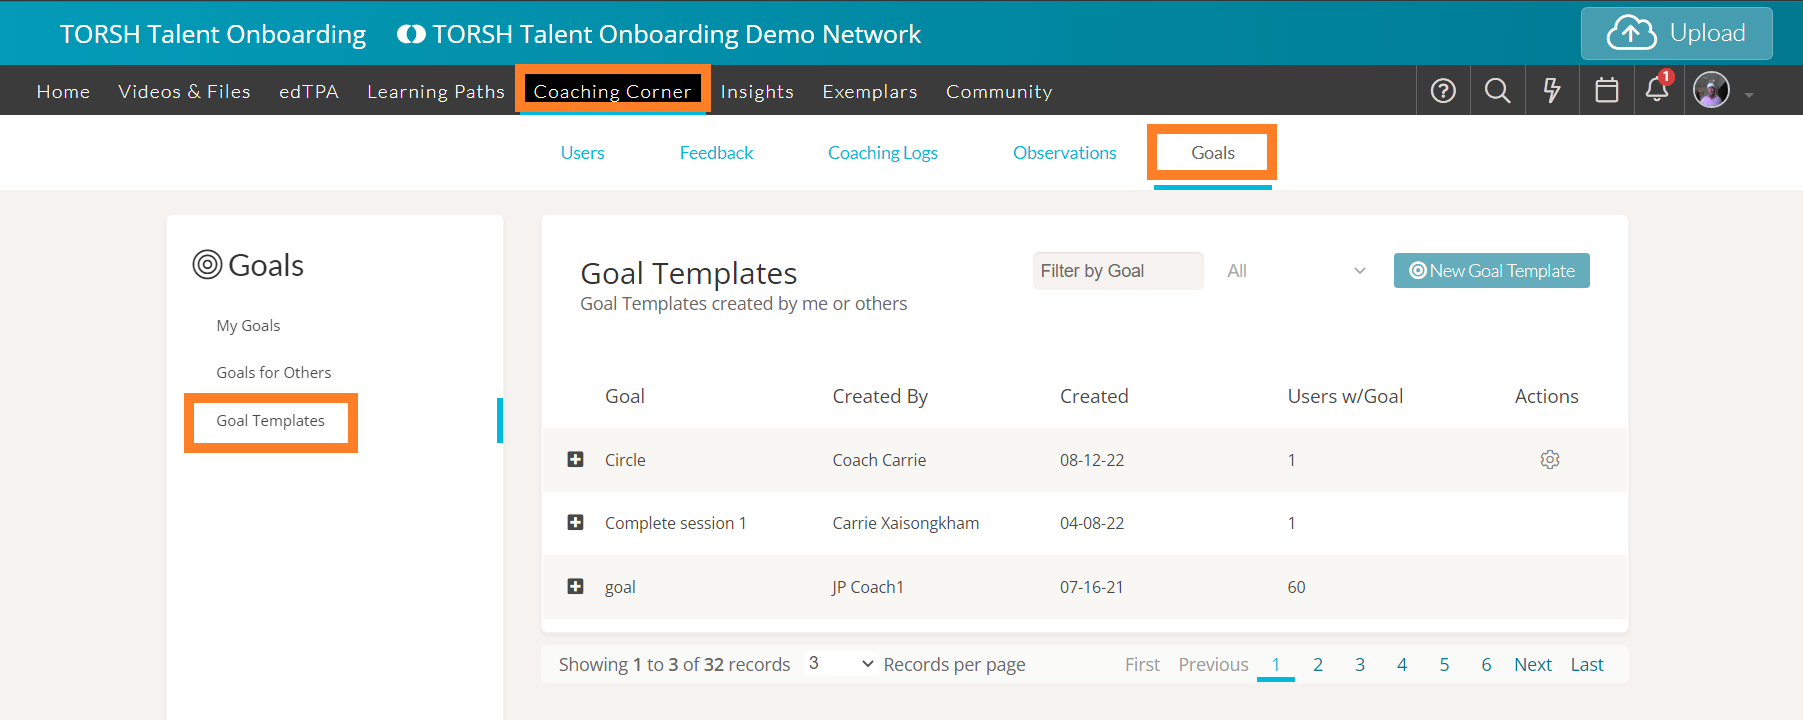This screenshot has height=720, width=1803.
Task: Click the search magnifier icon
Action: point(1497,91)
